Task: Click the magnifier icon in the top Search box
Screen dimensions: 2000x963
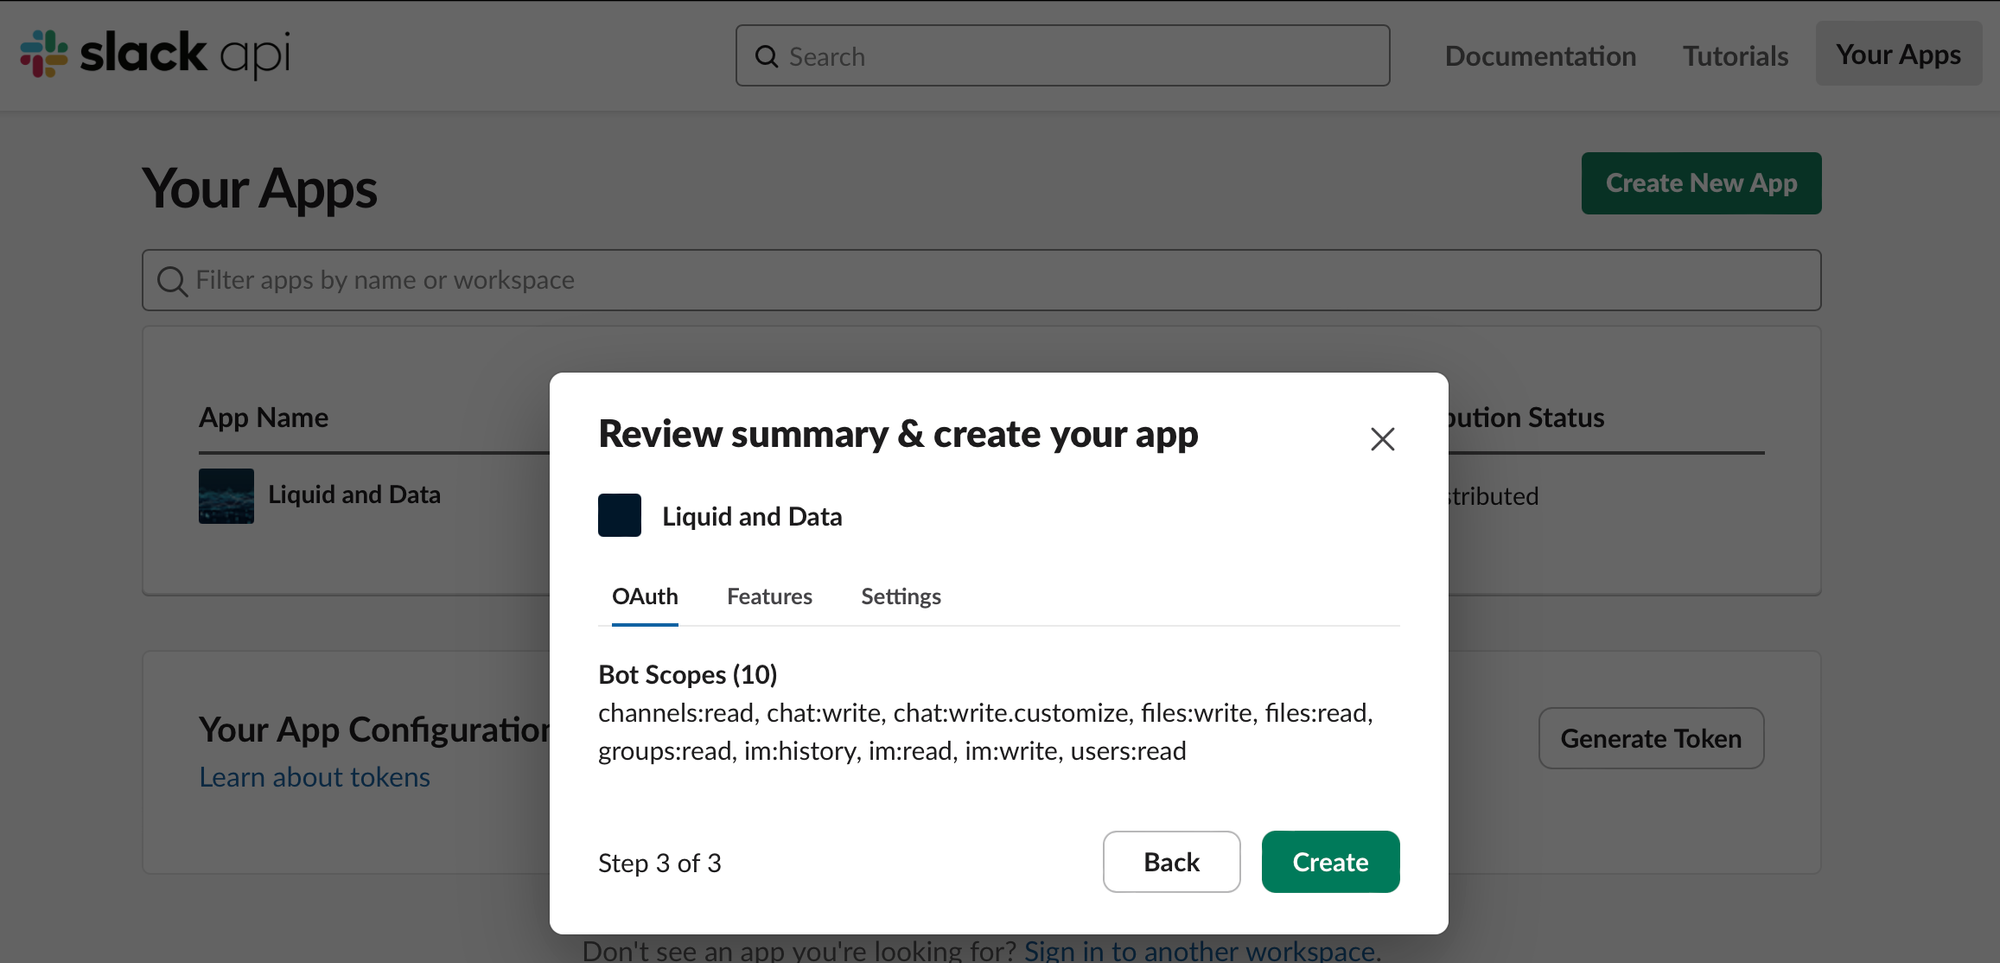Action: click(x=767, y=57)
